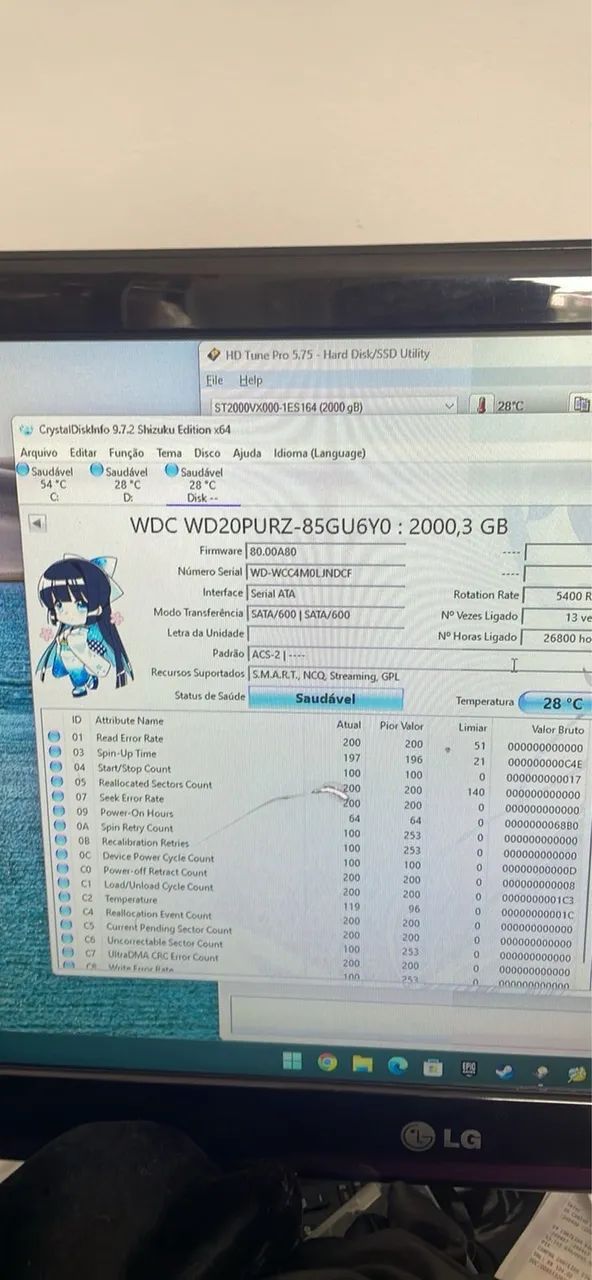This screenshot has width=592, height=1280.
Task: Click threshold value 140 for Reallocated Sectors
Action: [474, 792]
